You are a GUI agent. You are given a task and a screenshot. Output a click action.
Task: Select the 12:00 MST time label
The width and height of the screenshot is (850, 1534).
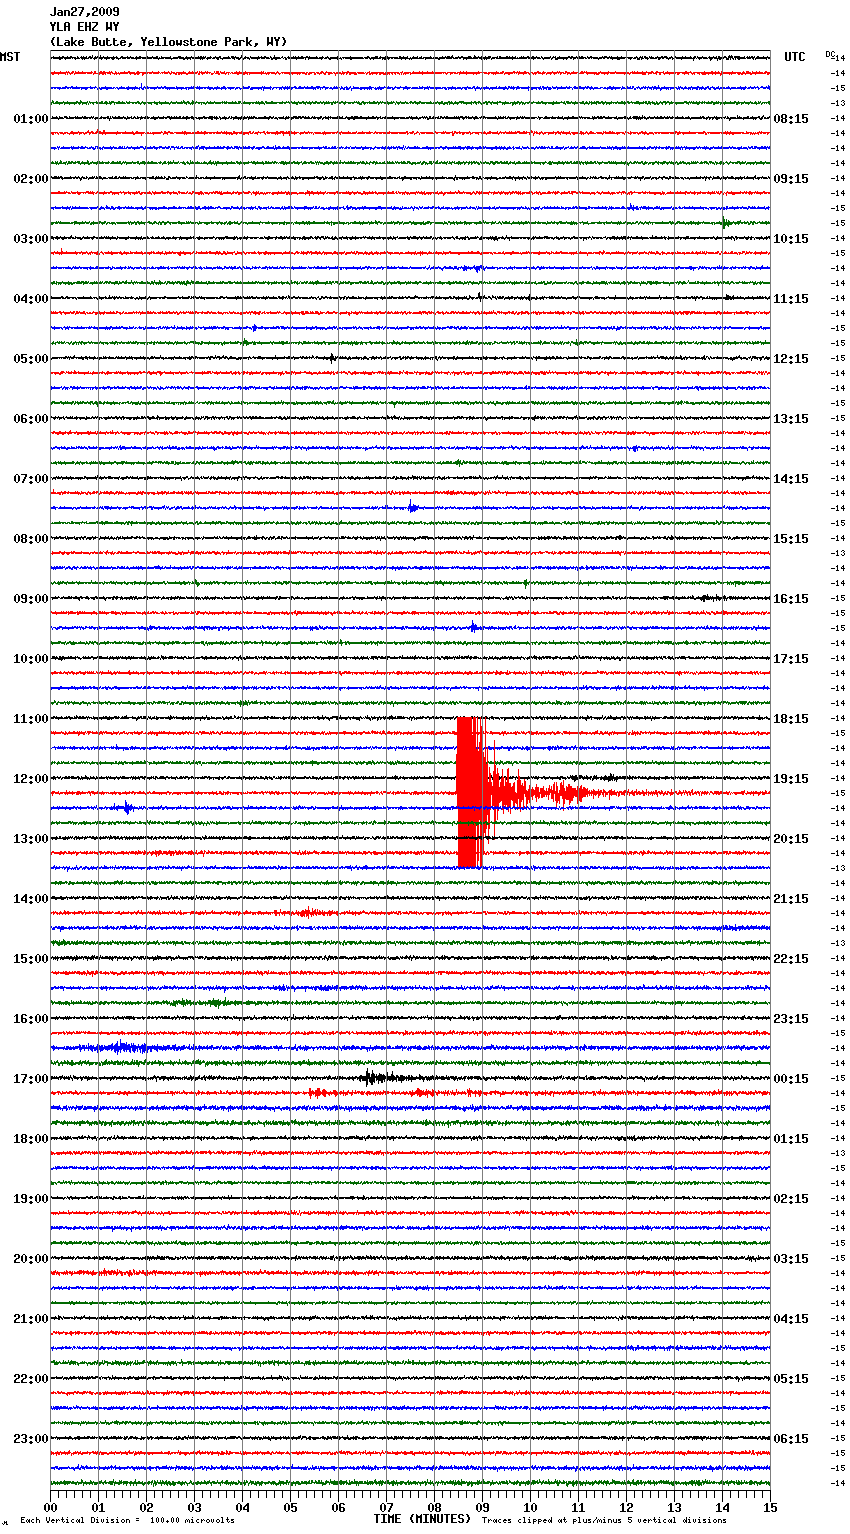[31, 779]
